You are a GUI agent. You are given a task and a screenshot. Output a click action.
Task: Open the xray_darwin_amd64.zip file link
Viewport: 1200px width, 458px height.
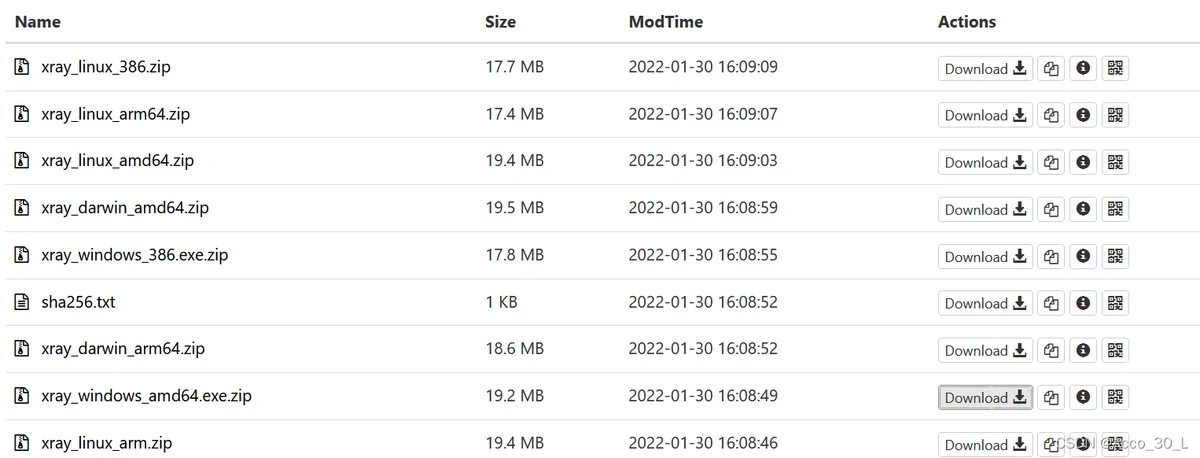point(125,208)
